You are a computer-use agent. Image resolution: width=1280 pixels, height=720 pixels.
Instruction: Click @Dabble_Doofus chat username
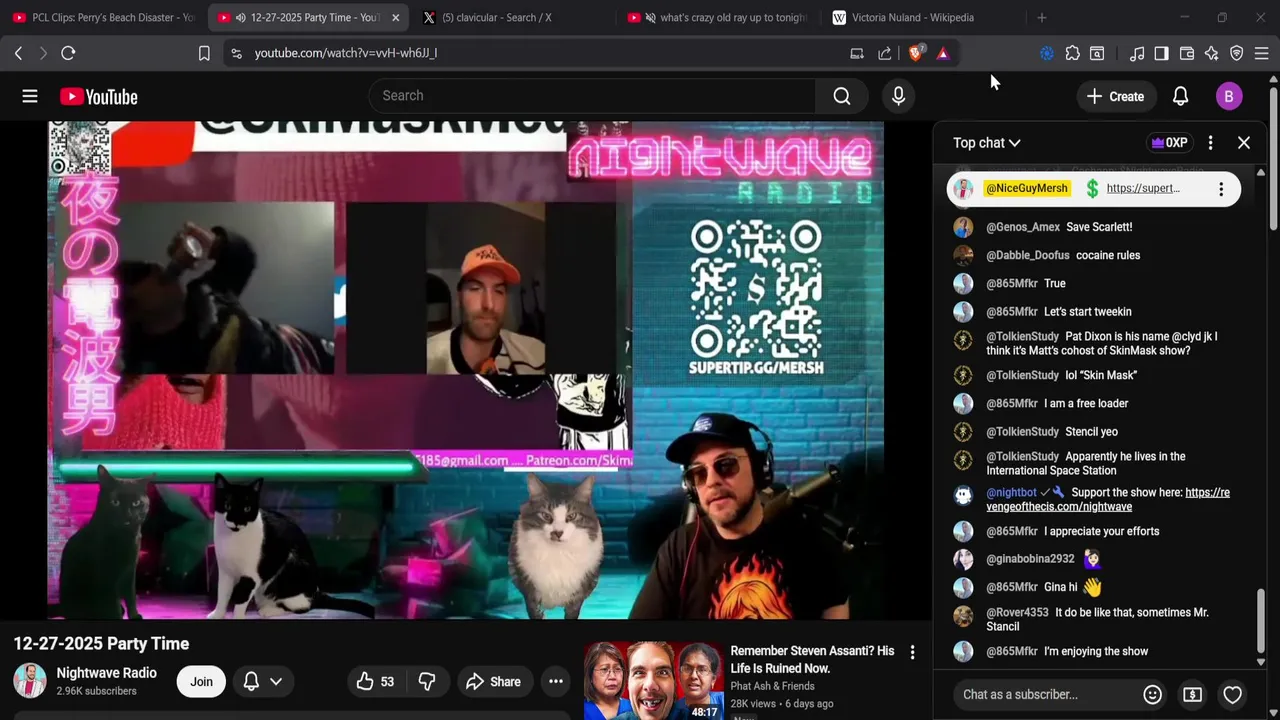(1027, 255)
